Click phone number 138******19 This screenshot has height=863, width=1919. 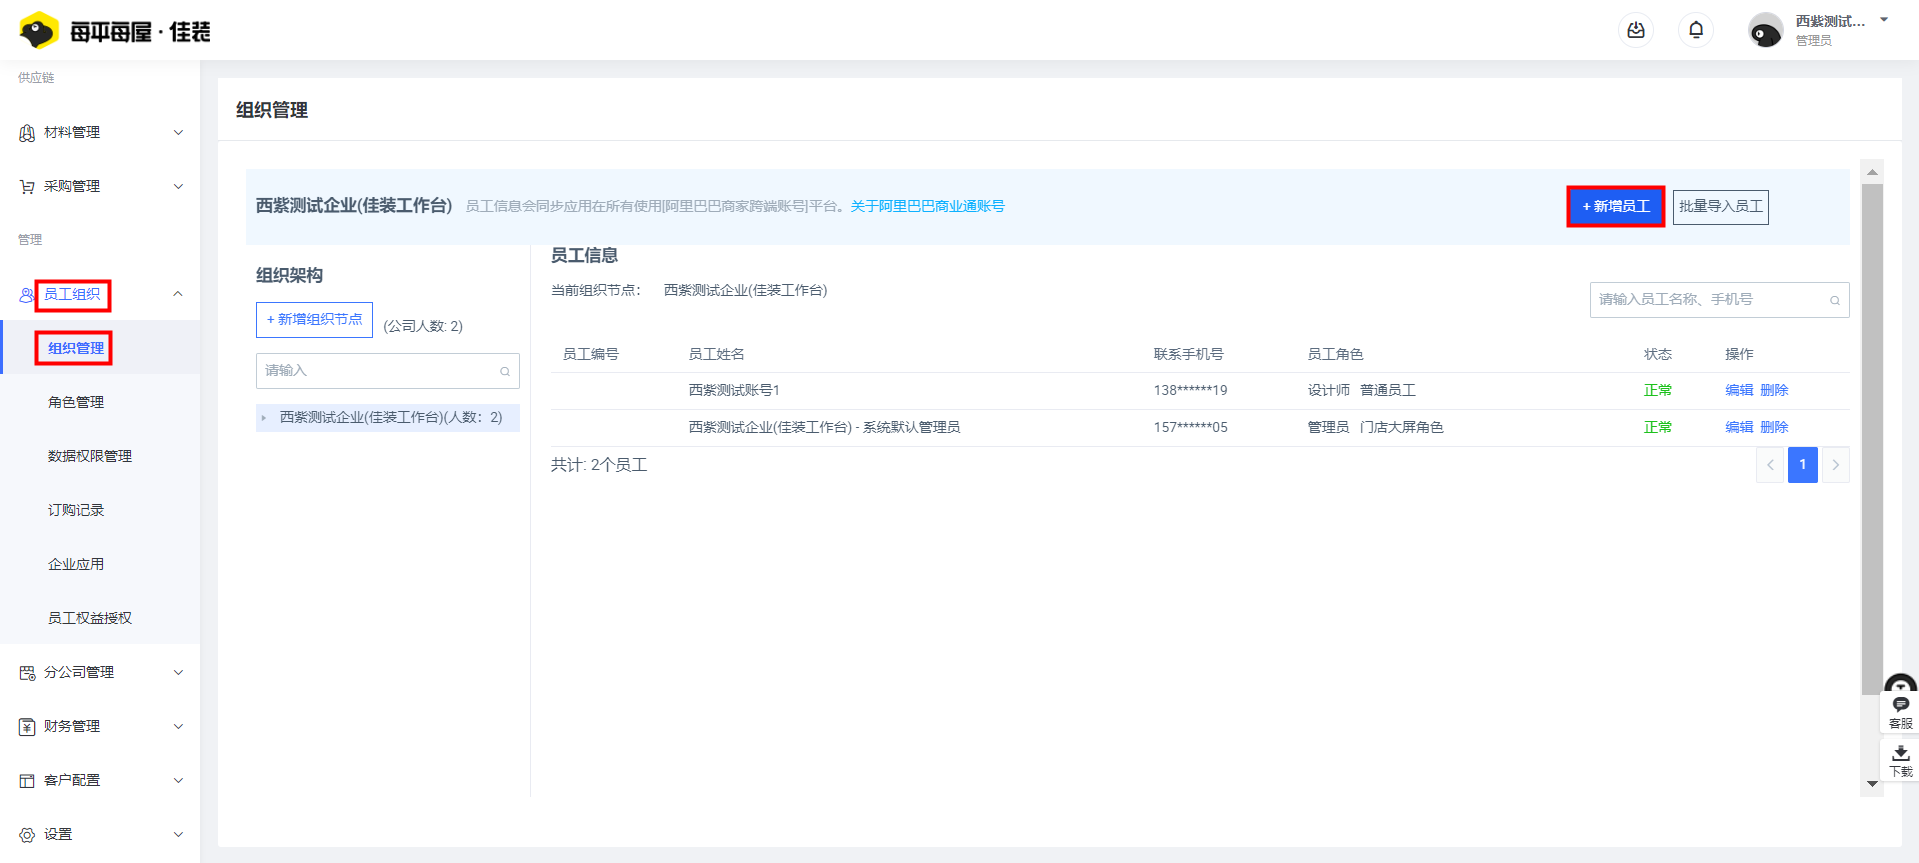[1190, 390]
